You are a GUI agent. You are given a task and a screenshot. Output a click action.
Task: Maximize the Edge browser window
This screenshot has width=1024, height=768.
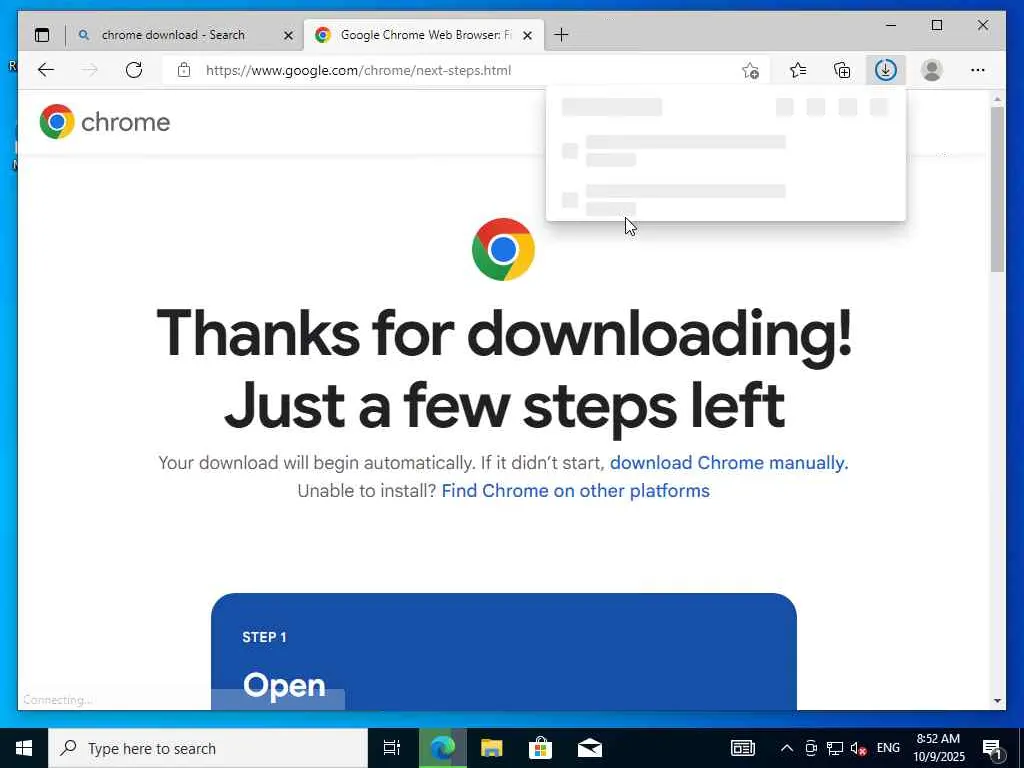[936, 25]
